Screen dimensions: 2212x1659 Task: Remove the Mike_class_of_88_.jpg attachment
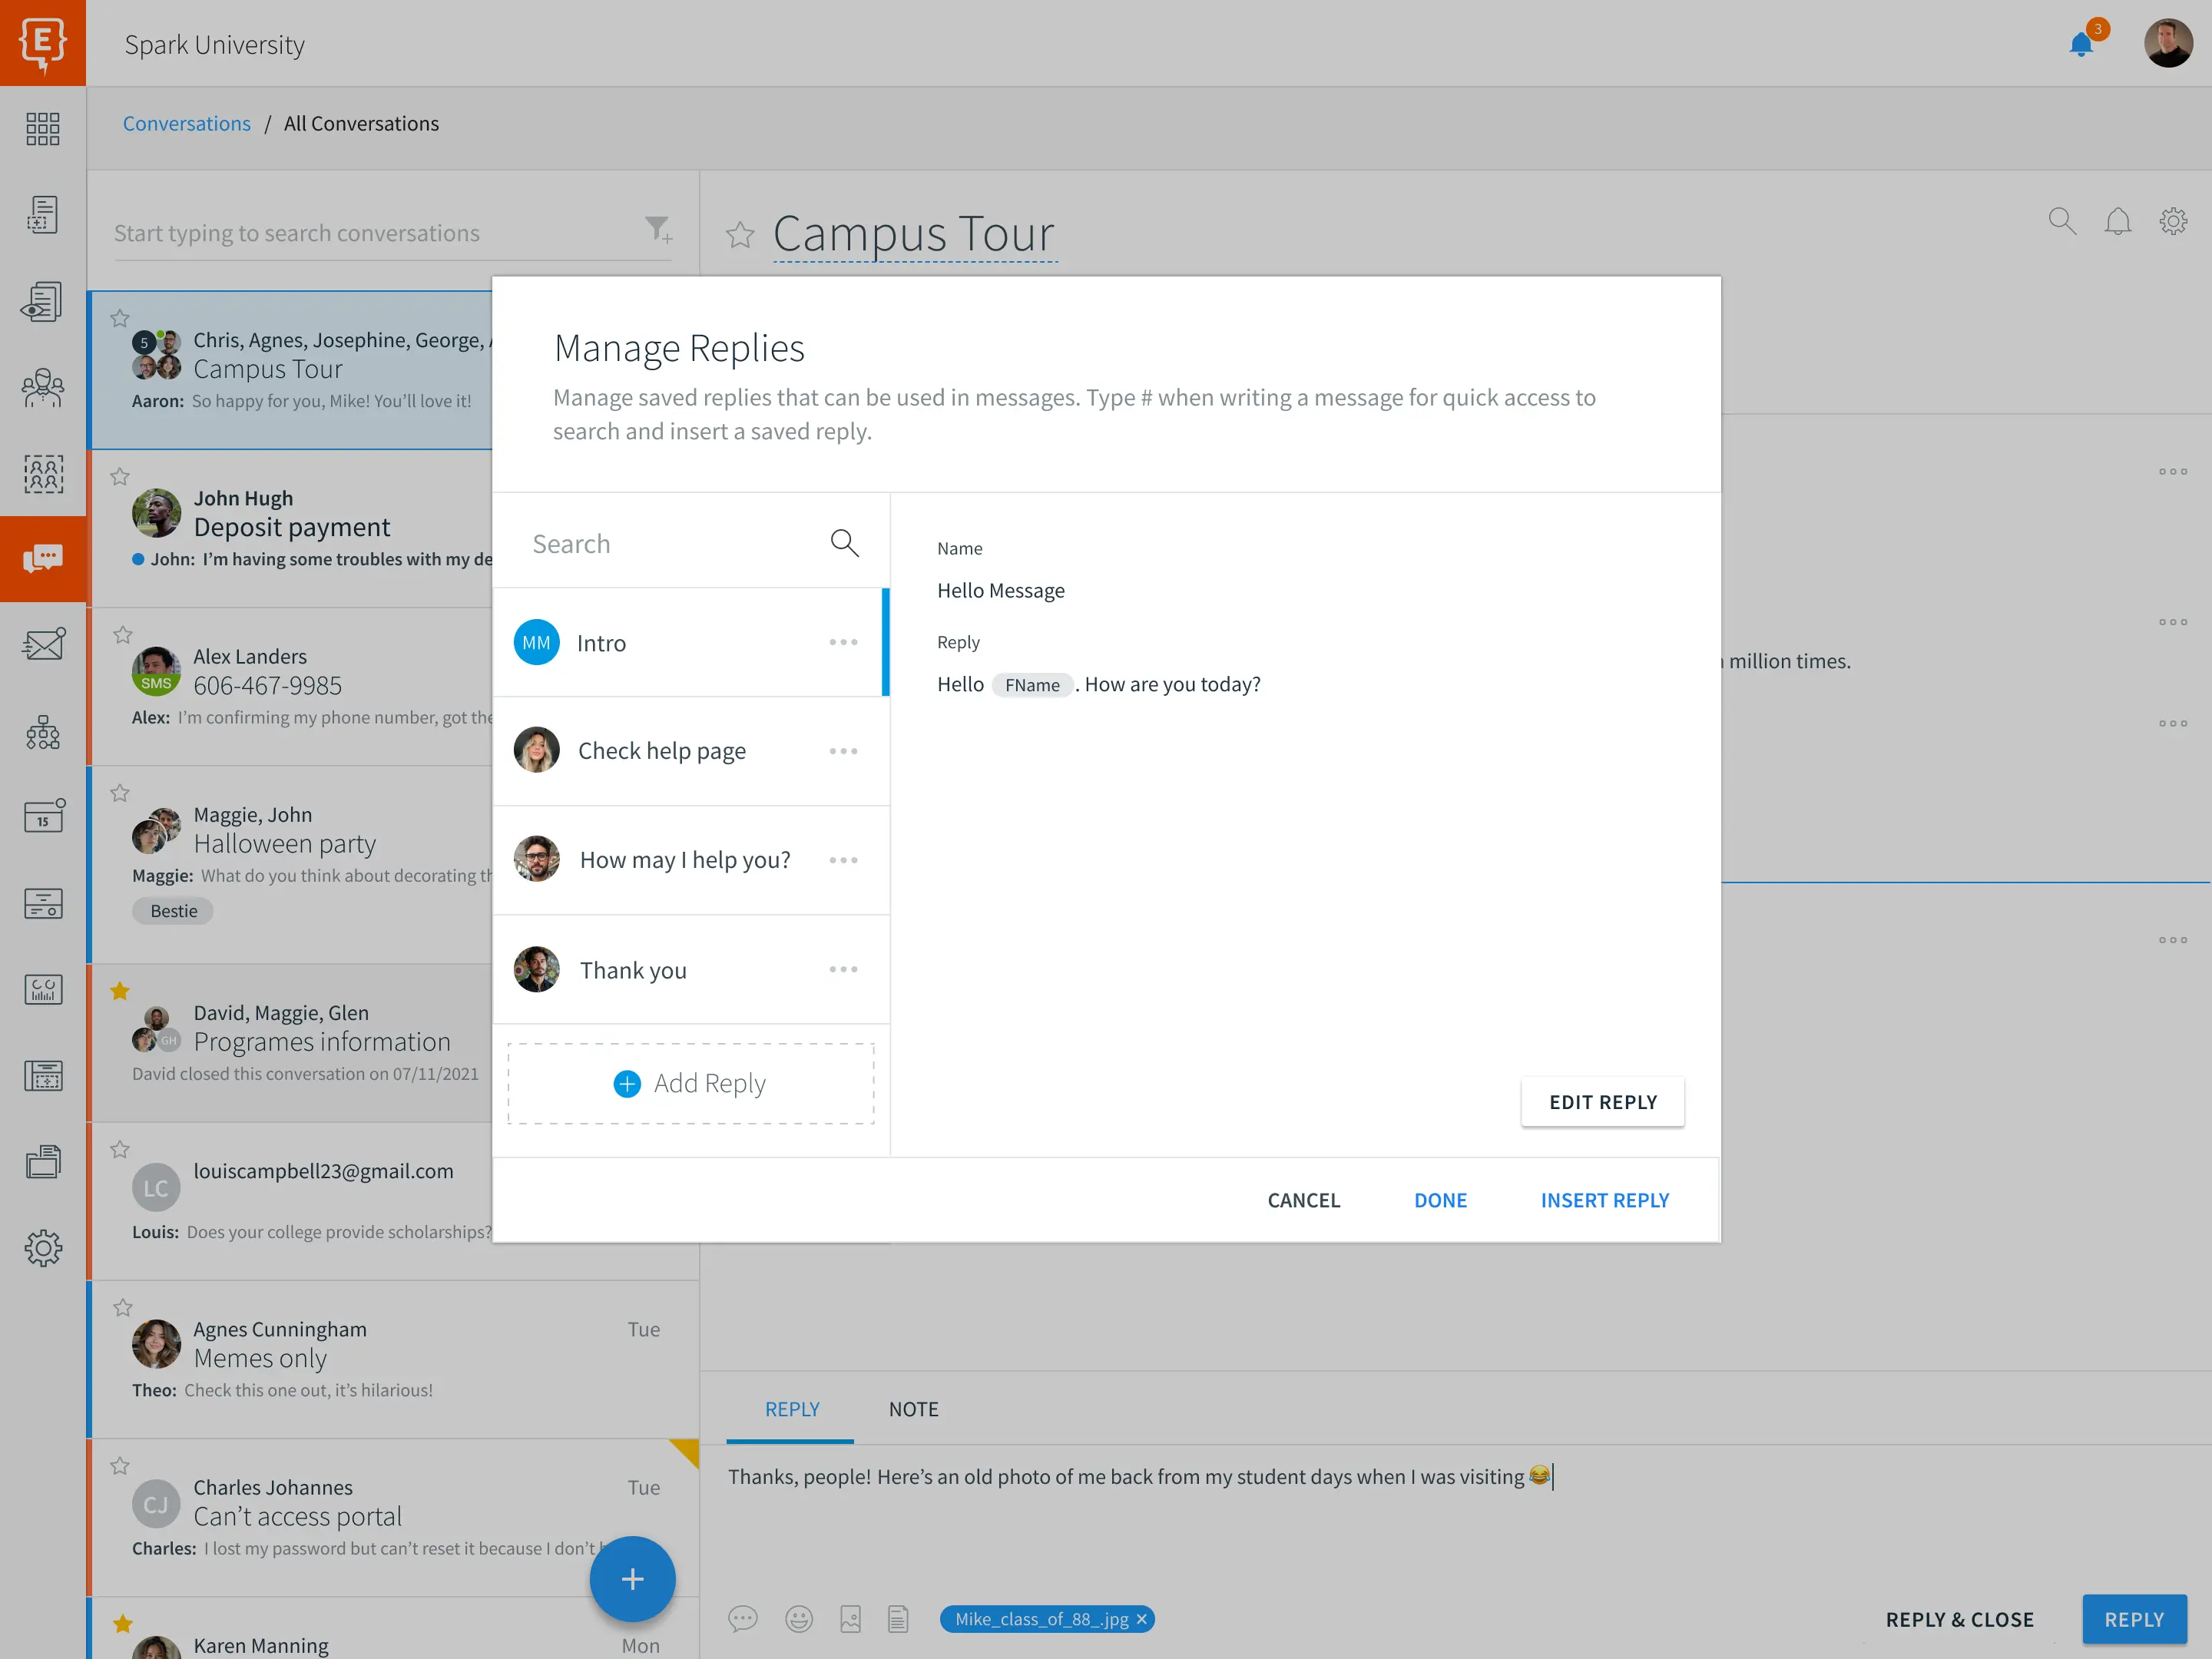[1142, 1619]
